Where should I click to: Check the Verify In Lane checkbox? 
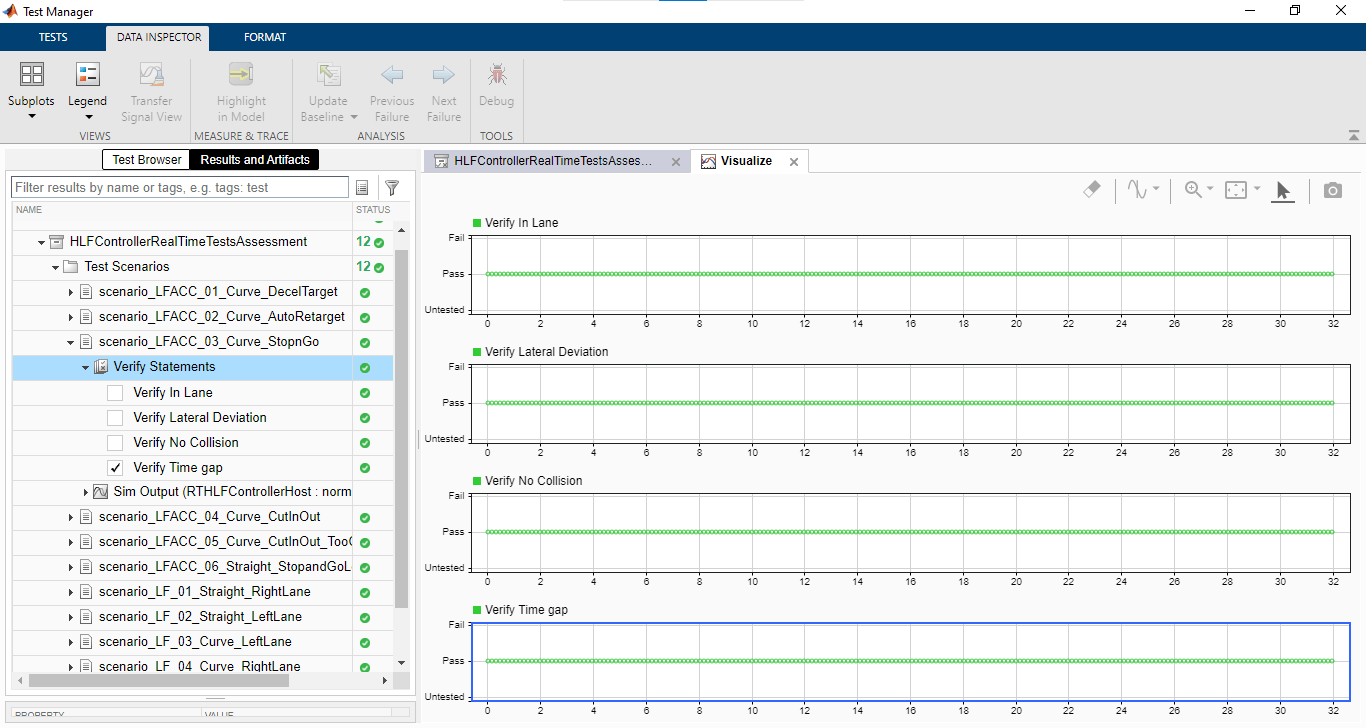point(115,393)
